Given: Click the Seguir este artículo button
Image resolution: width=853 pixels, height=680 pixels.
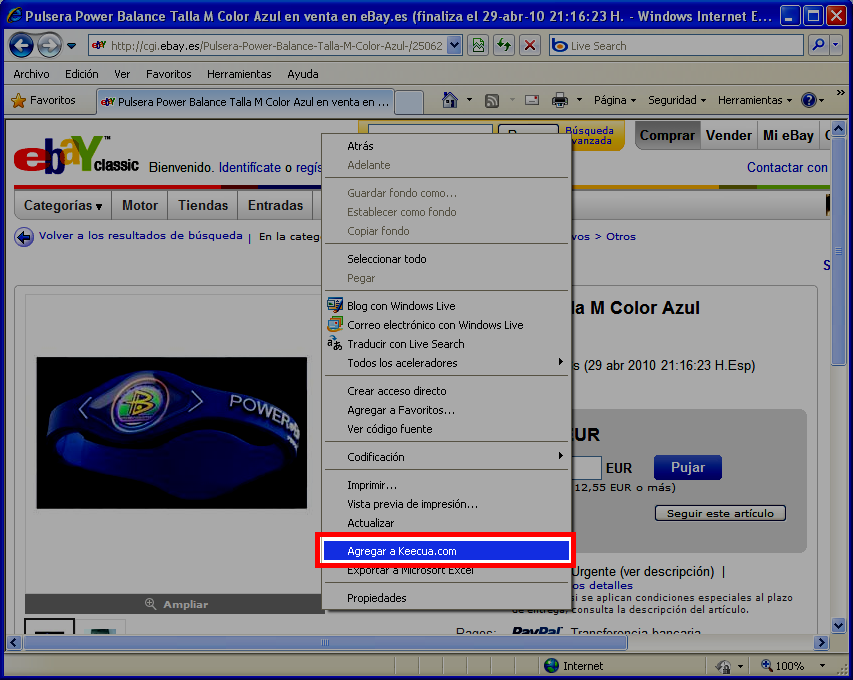Looking at the screenshot, I should [720, 513].
